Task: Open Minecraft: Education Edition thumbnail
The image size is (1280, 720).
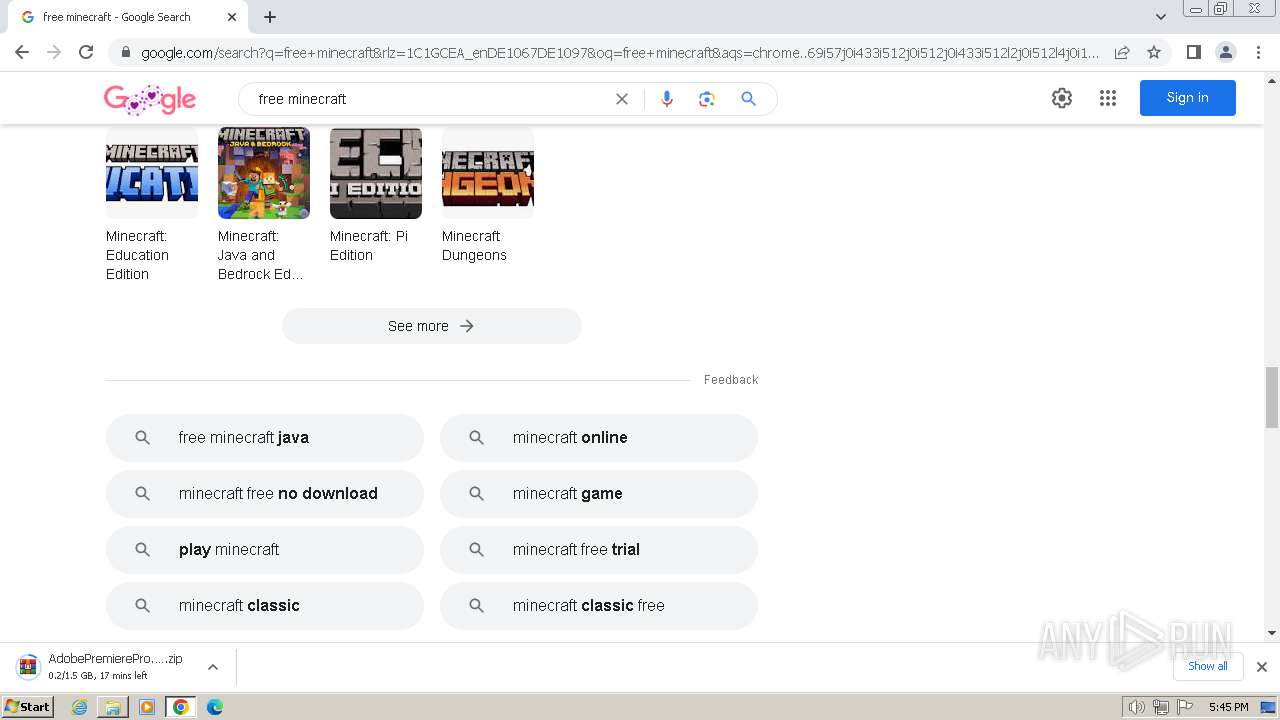Action: 152,173
